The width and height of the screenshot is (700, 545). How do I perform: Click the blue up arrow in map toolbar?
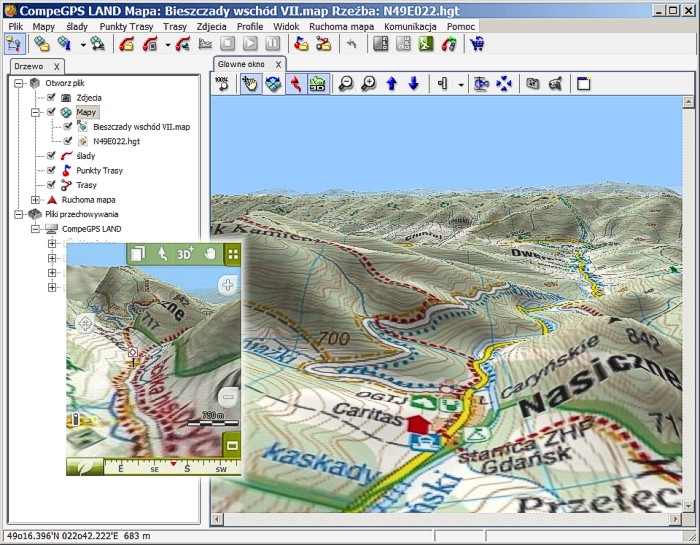click(x=392, y=83)
